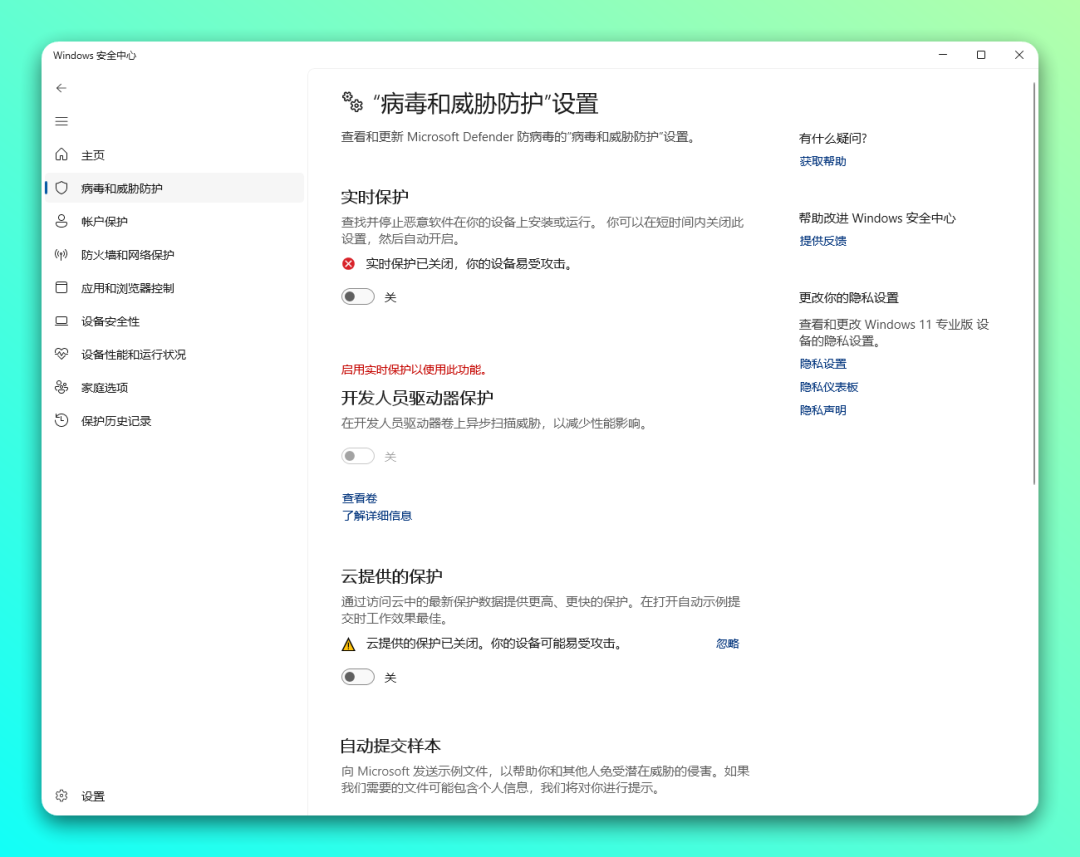Open the 了解详细信息 link
Viewport: 1080px width, 857px height.
(377, 516)
